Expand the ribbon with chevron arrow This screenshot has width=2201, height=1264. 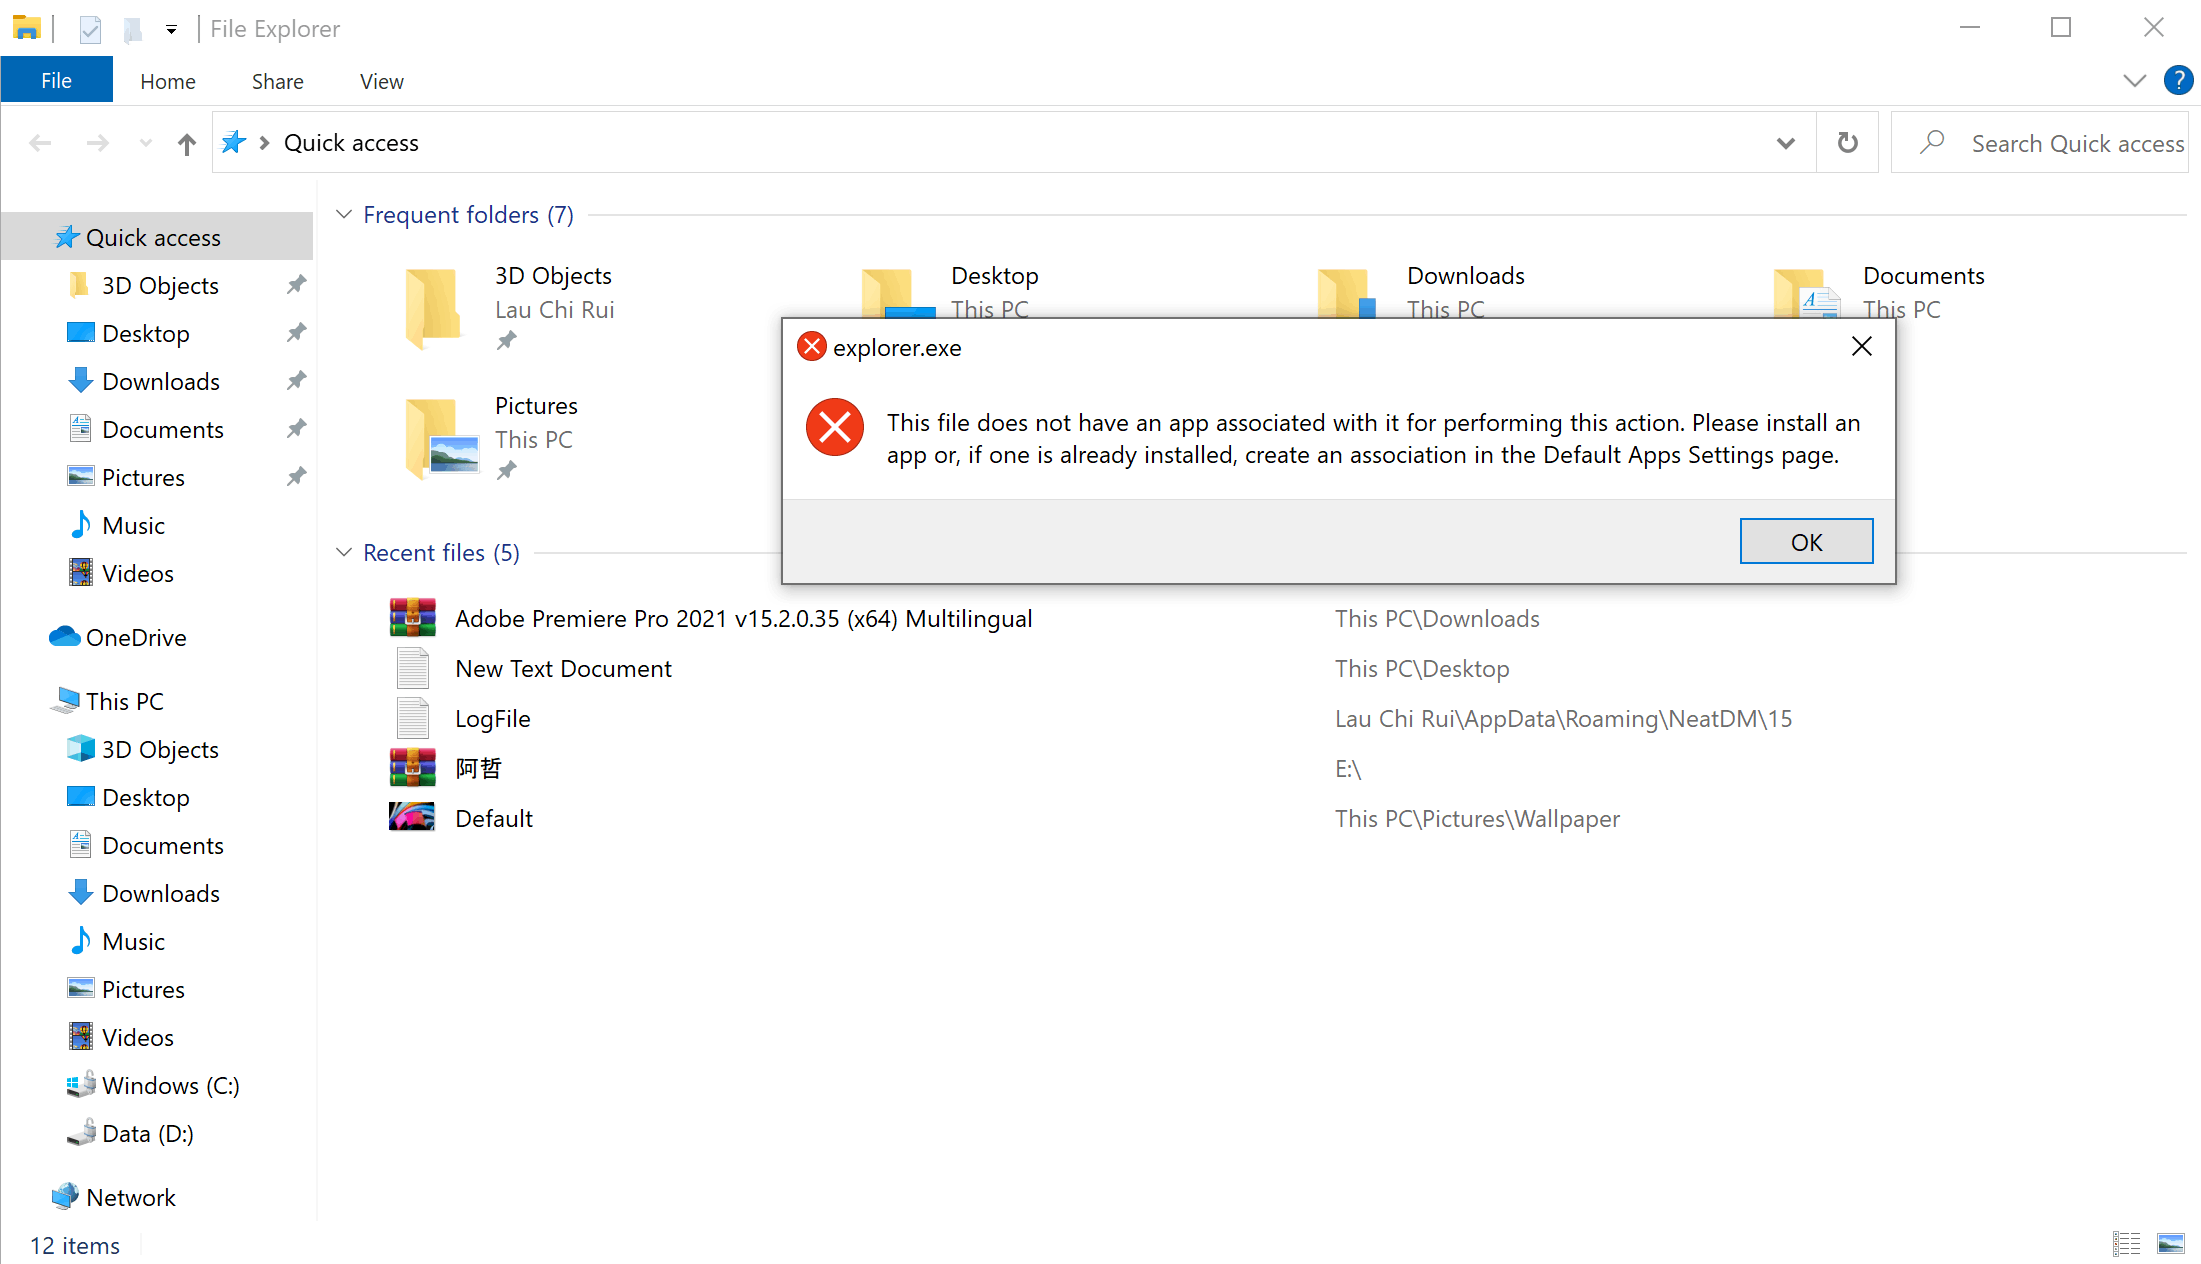point(2134,80)
